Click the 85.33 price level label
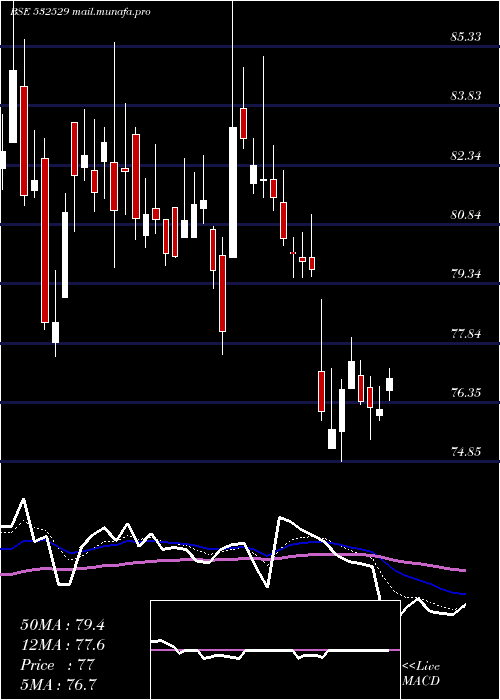Screen dimensions: 500x700 click(466, 36)
